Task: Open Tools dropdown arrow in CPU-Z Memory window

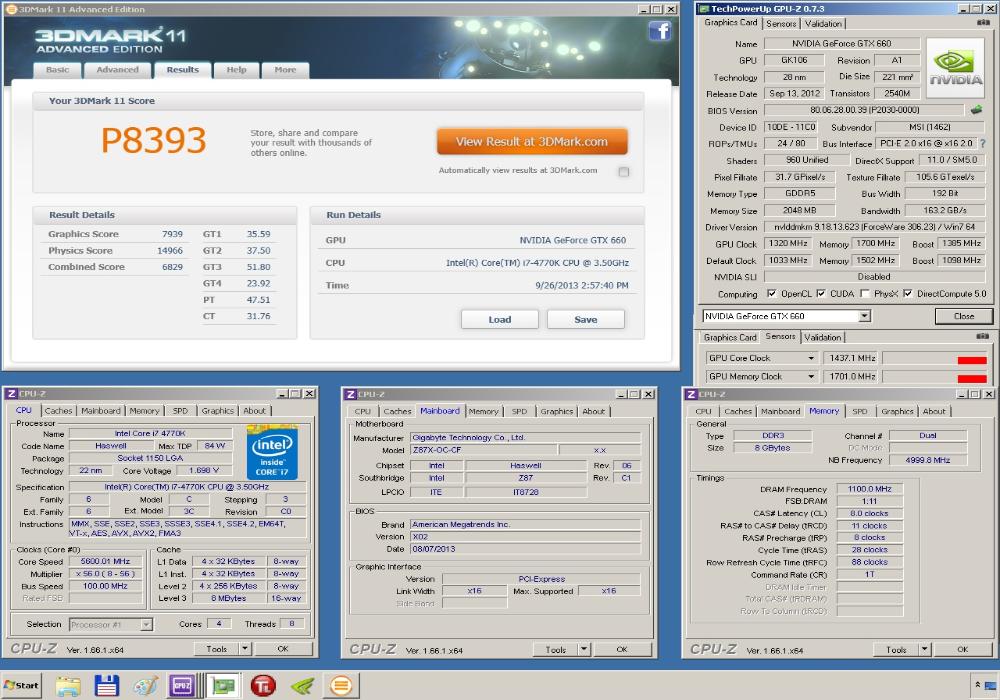Action: pos(924,650)
